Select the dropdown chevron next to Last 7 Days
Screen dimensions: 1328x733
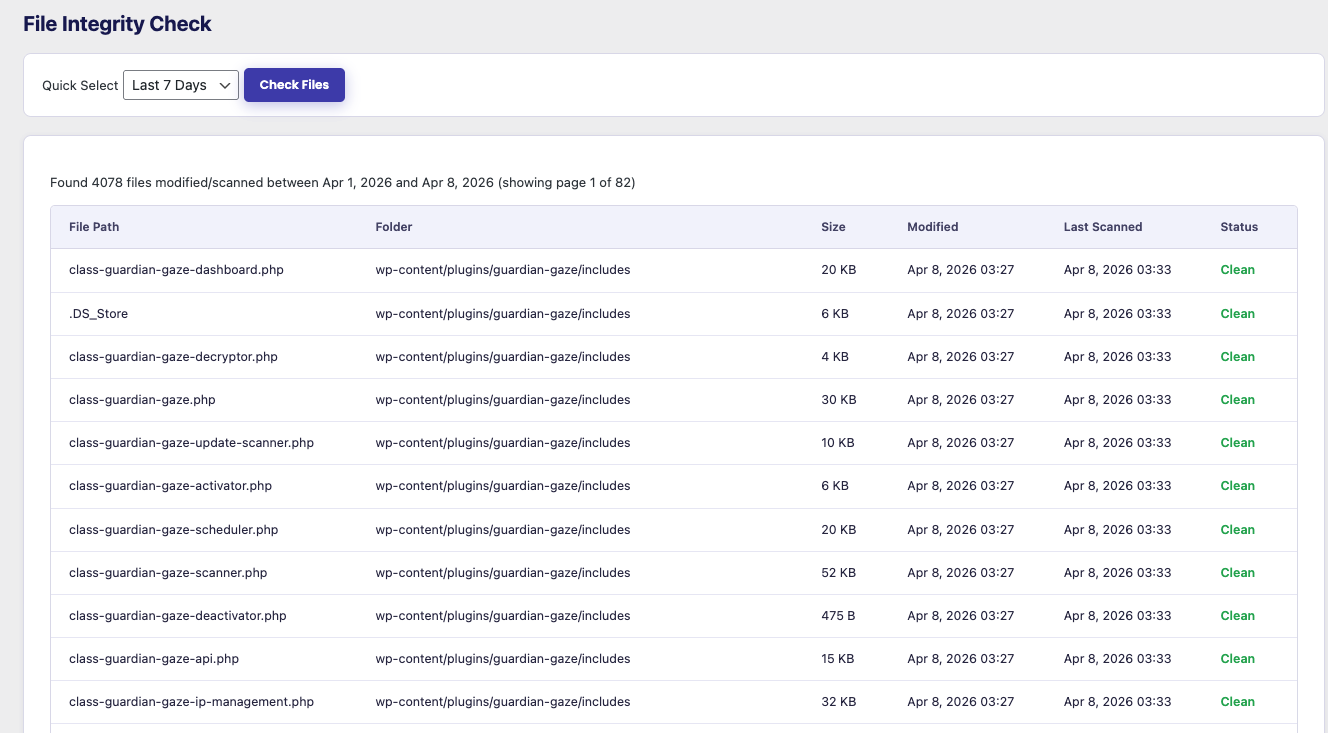tap(225, 85)
